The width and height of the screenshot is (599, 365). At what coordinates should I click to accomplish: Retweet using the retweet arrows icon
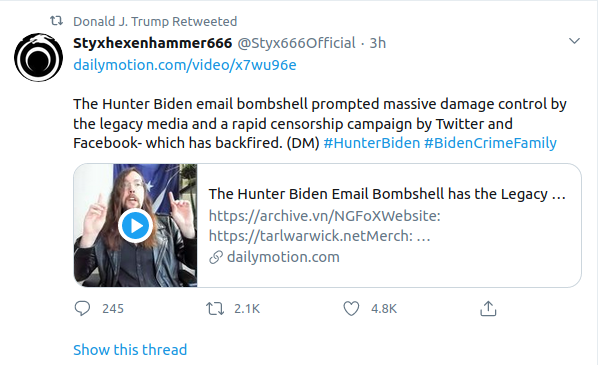215,308
